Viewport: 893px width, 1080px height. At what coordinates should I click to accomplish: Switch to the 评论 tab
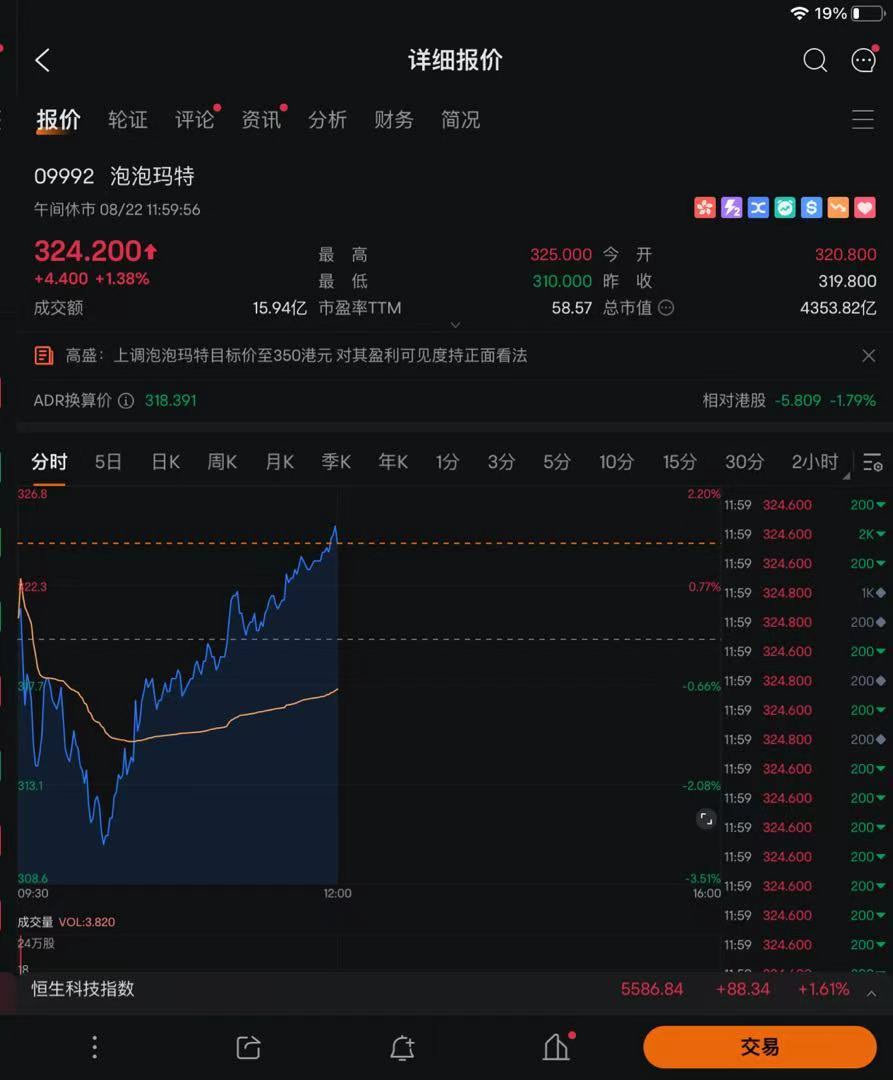pos(195,120)
